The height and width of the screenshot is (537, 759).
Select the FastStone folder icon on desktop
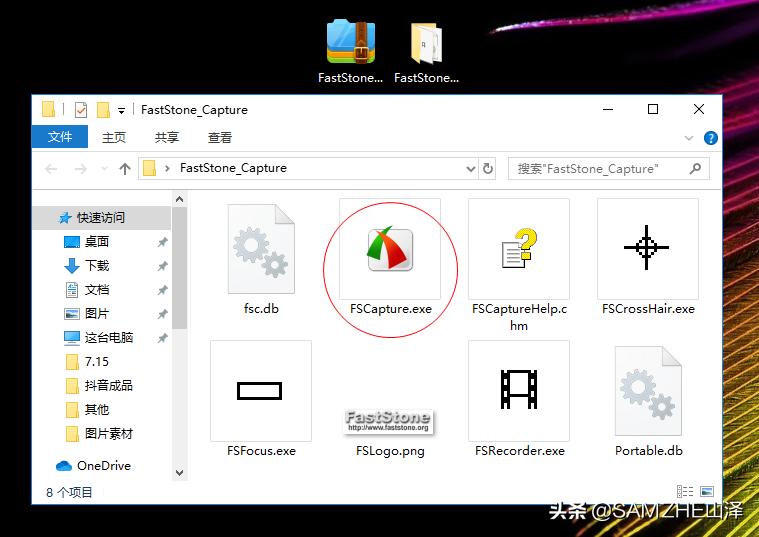pyautogui.click(x=426, y=44)
